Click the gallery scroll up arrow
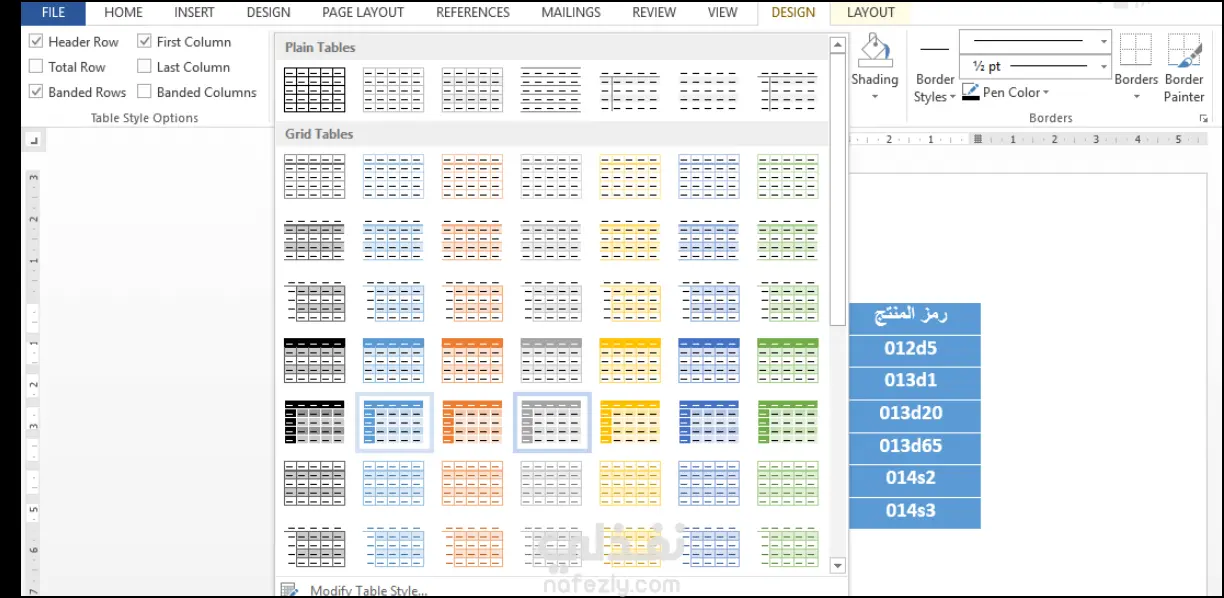This screenshot has width=1224, height=598. (x=838, y=46)
